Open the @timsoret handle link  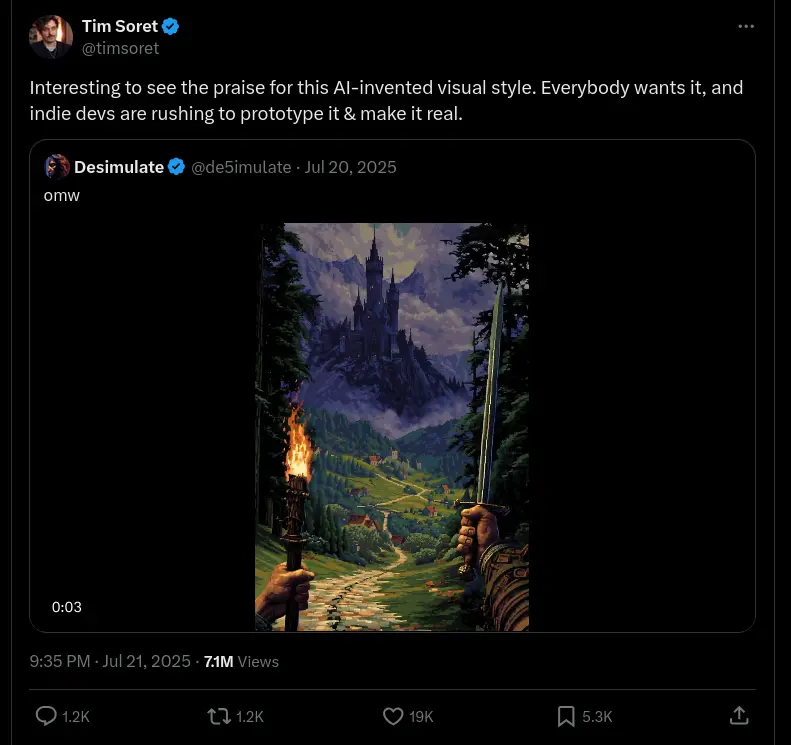pyautogui.click(x=120, y=48)
